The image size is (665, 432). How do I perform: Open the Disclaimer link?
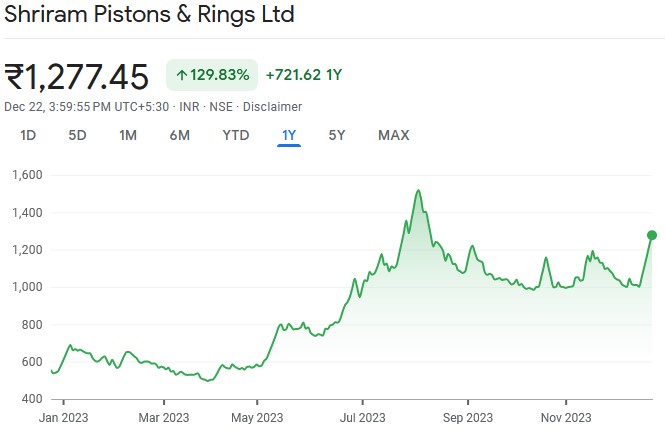click(x=275, y=106)
